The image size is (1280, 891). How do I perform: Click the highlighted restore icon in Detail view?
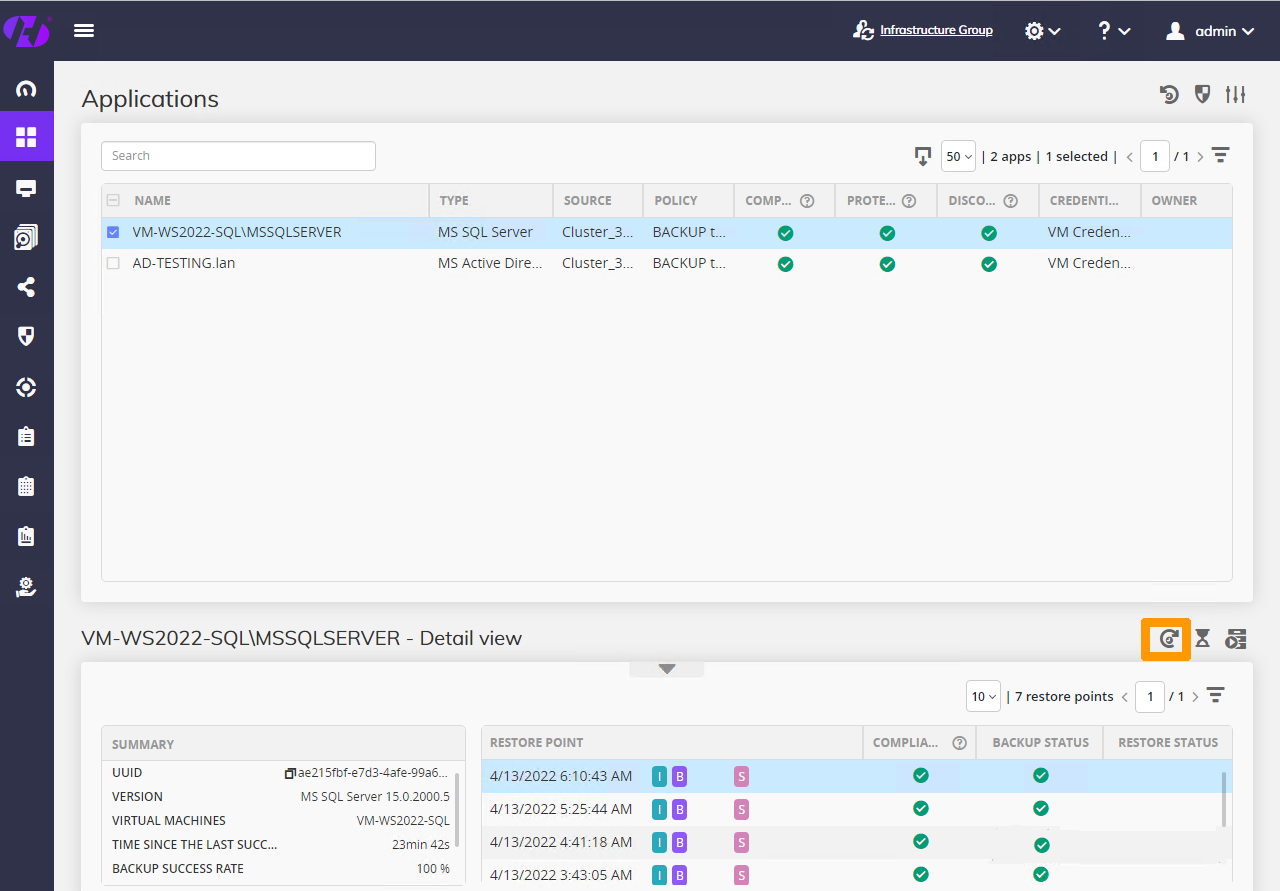[1165, 638]
